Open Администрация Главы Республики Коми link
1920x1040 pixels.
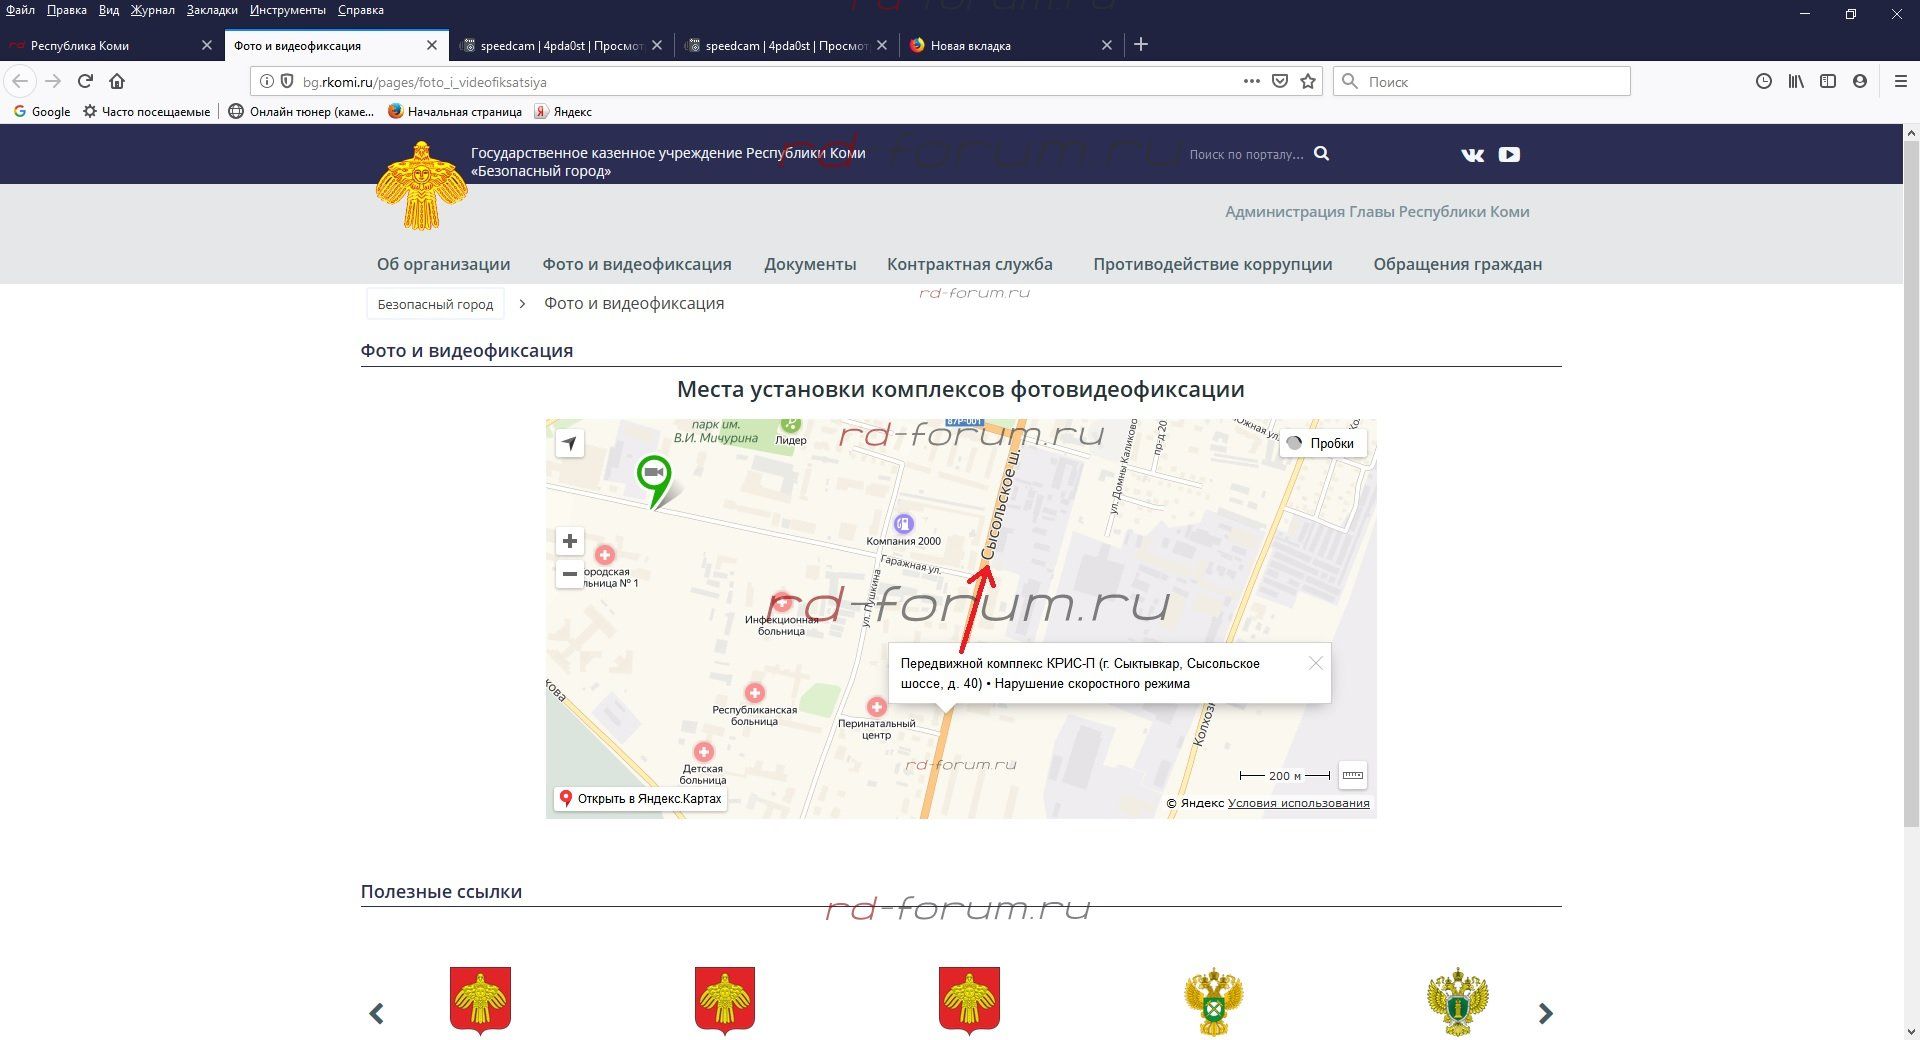(1377, 211)
